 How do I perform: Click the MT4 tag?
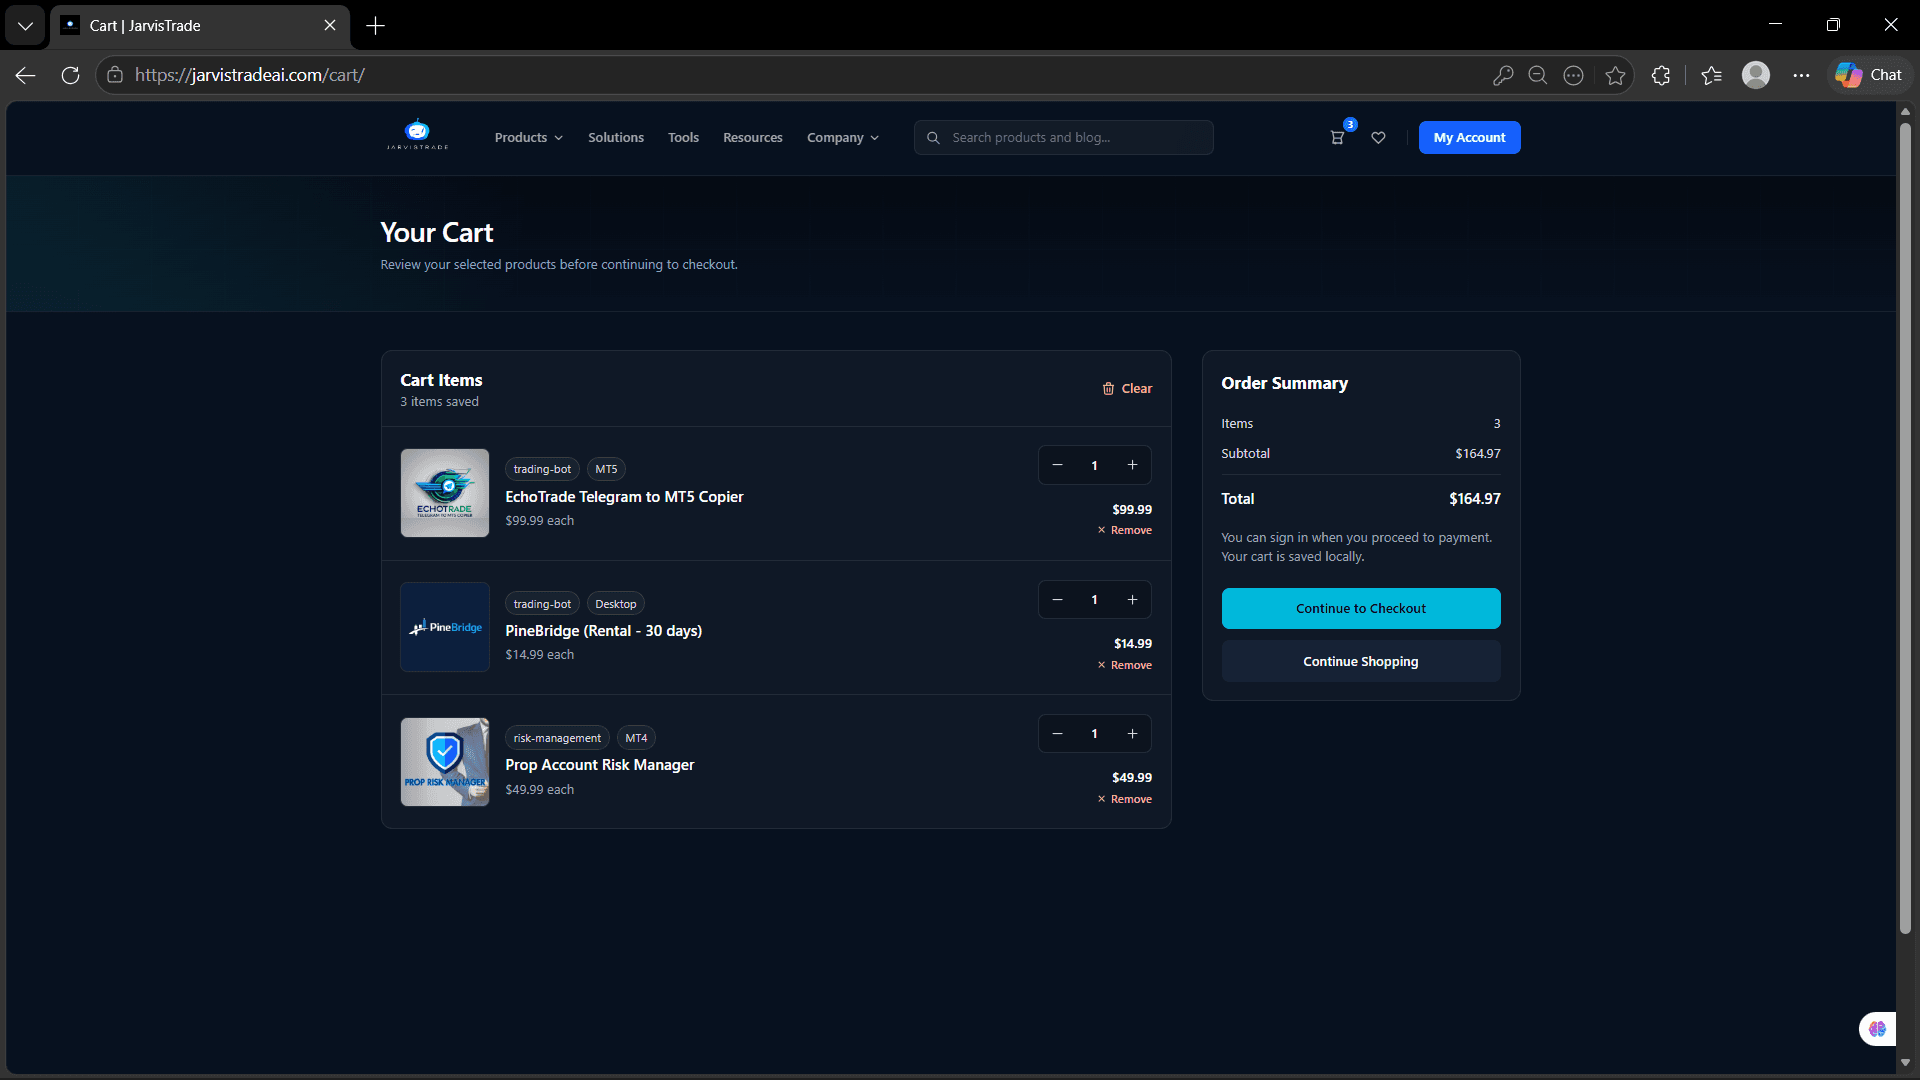(x=636, y=738)
